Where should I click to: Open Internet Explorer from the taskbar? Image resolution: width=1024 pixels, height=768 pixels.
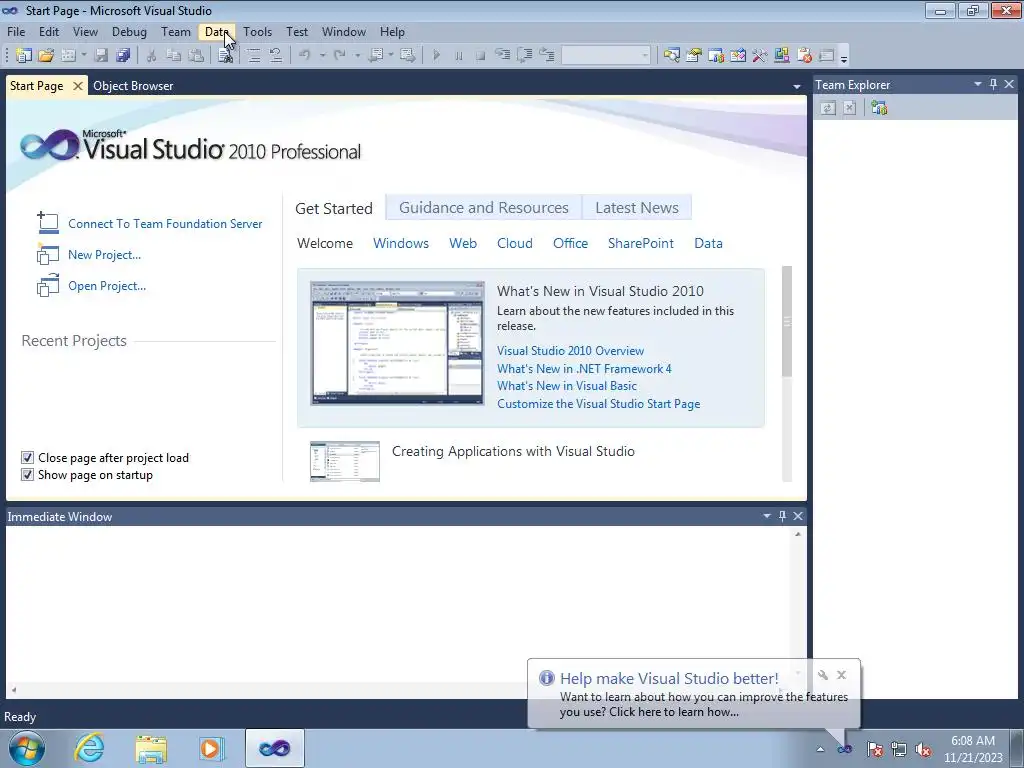coord(89,748)
